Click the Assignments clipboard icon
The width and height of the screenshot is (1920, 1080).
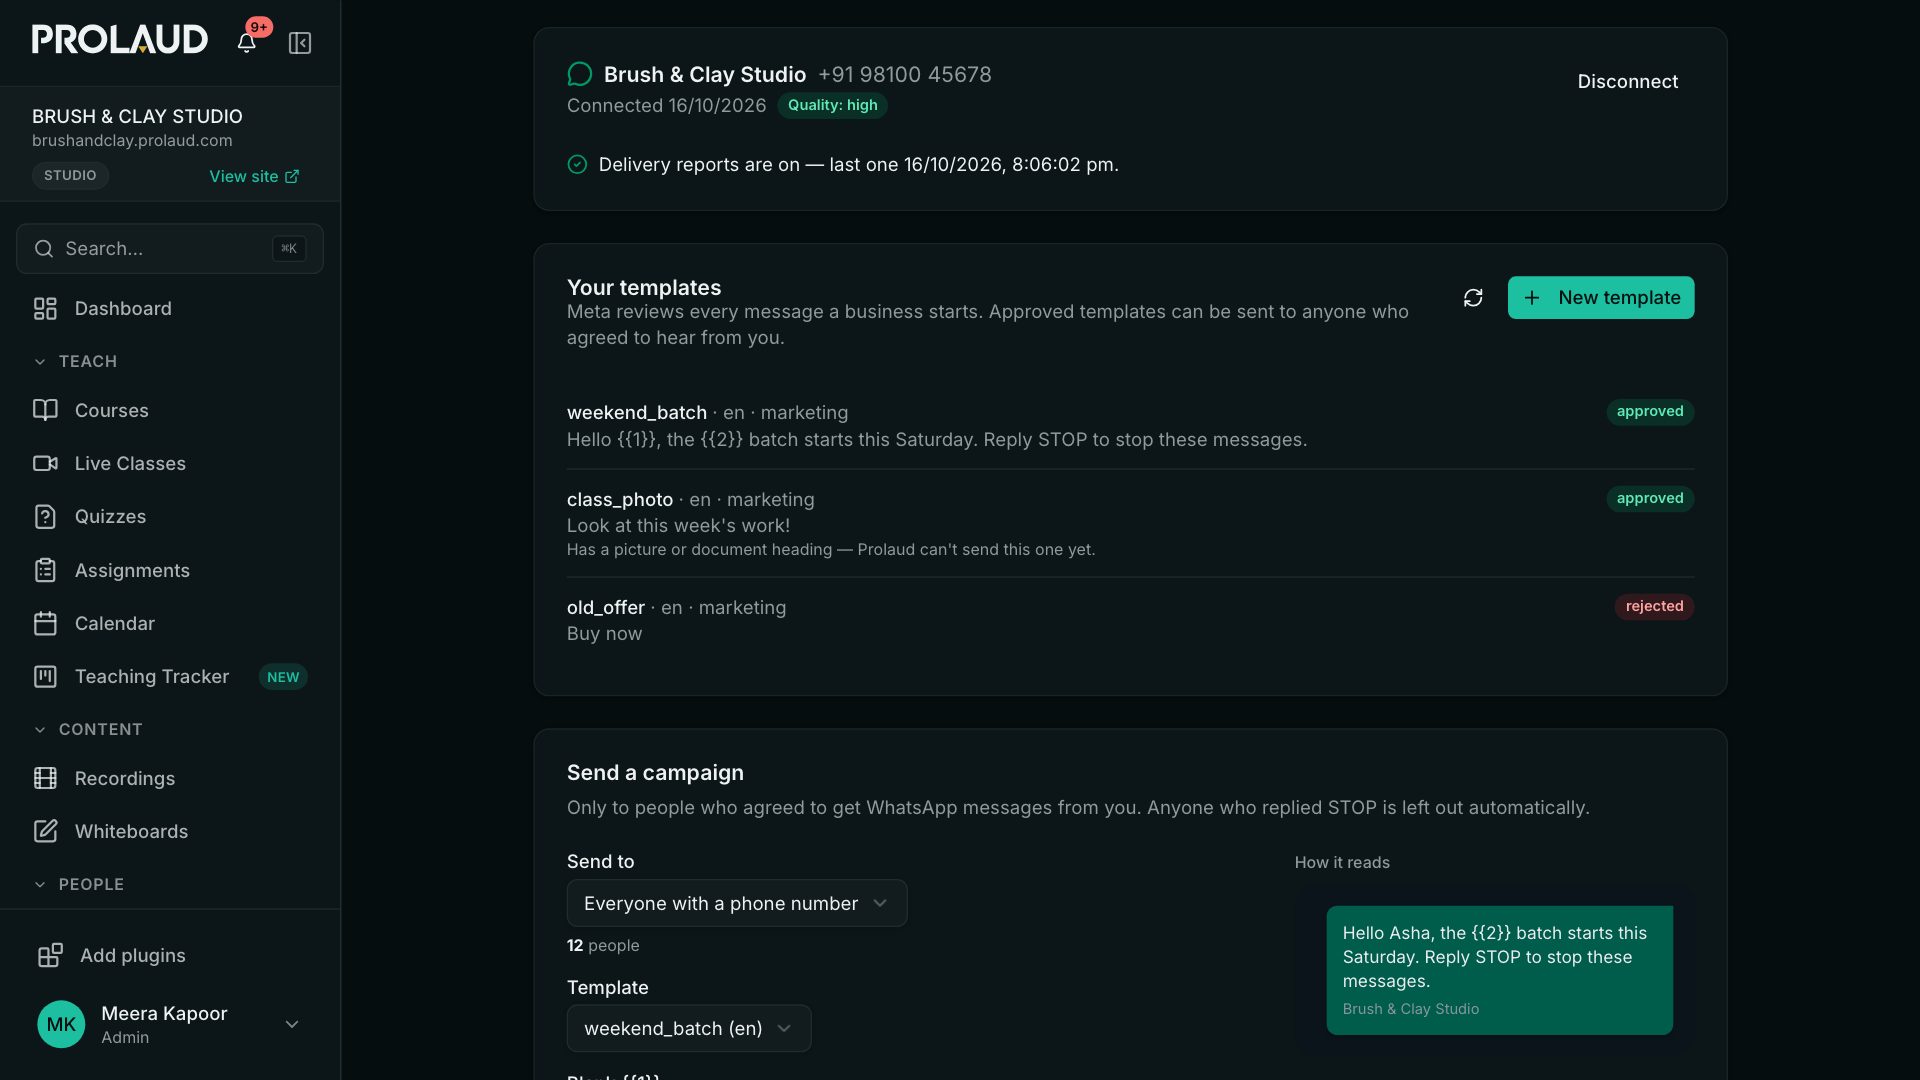(x=45, y=570)
